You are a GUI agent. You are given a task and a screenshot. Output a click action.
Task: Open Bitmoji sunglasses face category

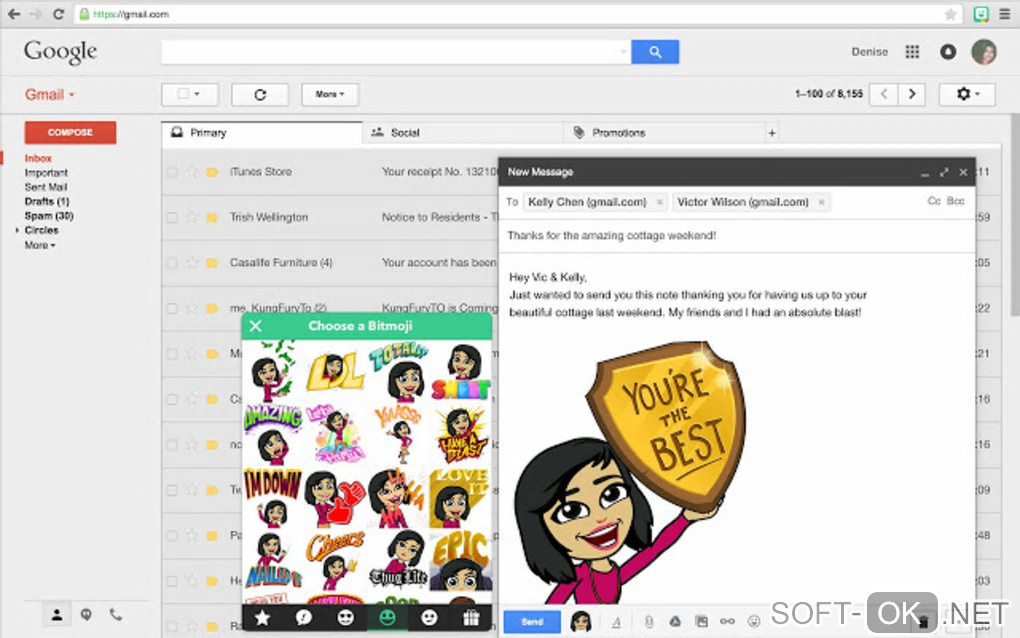pos(345,618)
